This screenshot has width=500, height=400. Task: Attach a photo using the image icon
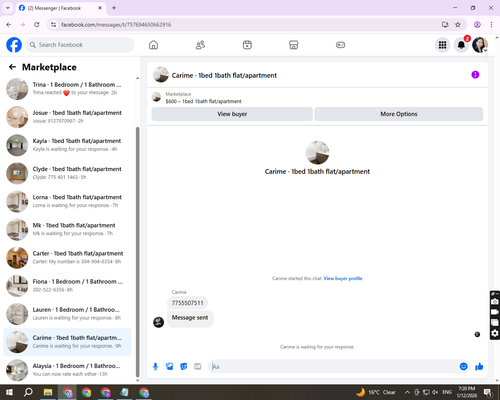[x=170, y=367]
